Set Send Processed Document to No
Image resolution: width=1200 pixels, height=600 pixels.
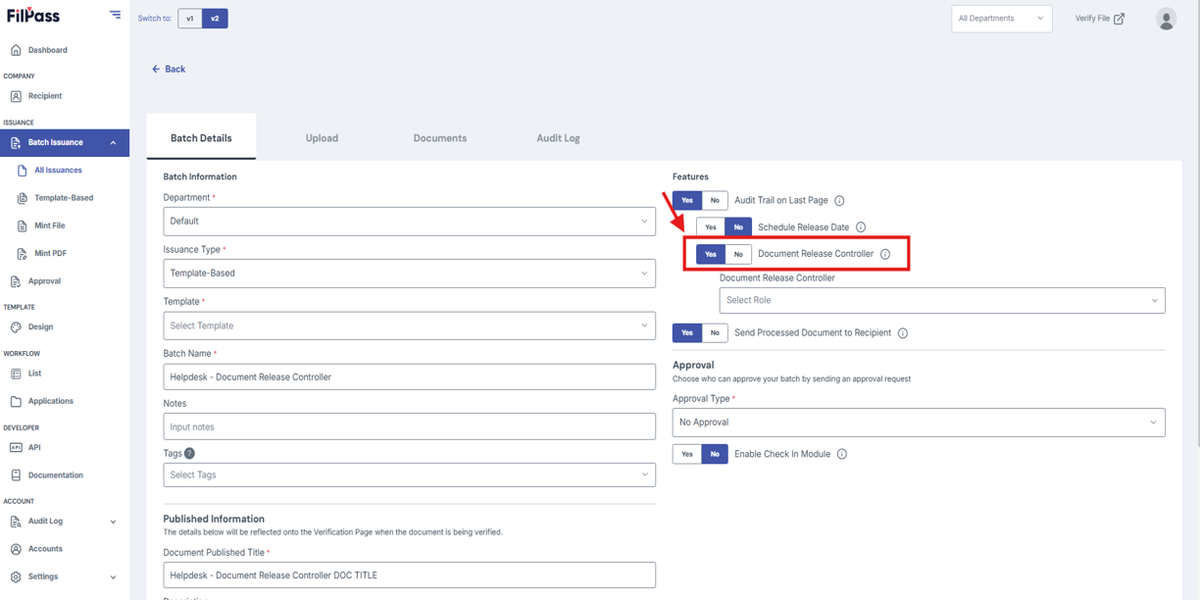click(x=715, y=333)
